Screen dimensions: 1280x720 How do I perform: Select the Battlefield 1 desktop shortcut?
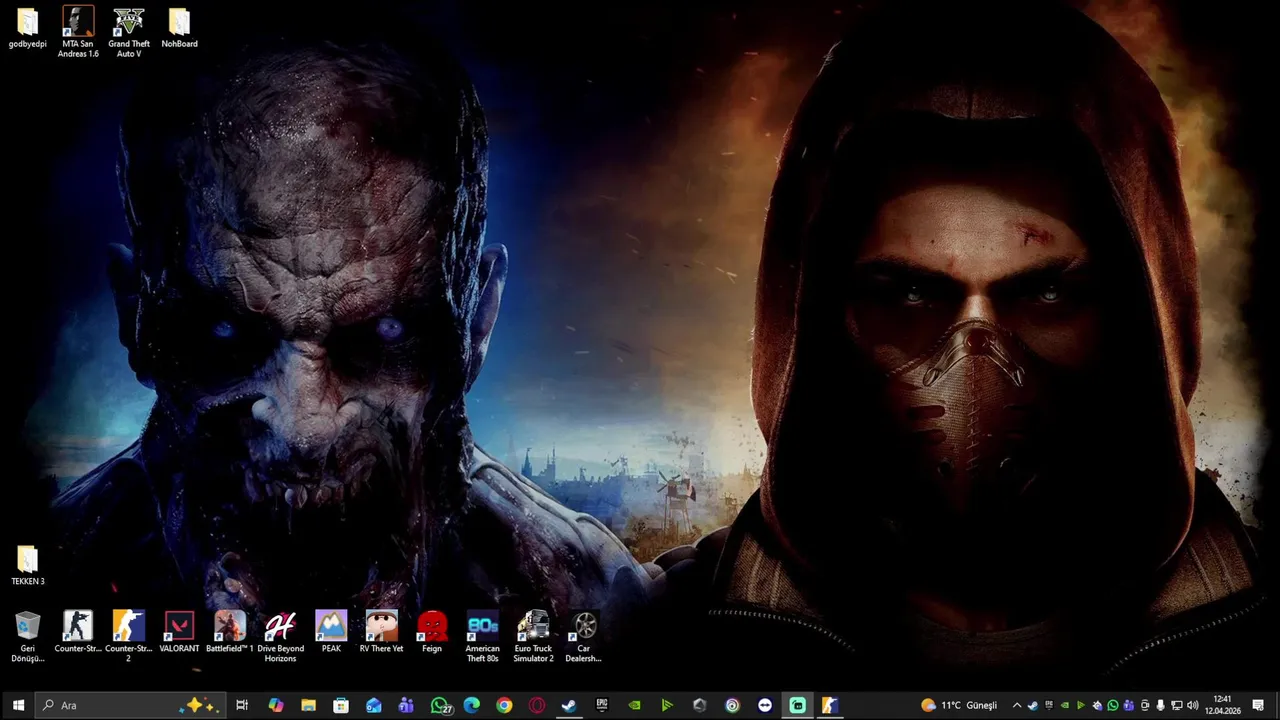tap(230, 633)
